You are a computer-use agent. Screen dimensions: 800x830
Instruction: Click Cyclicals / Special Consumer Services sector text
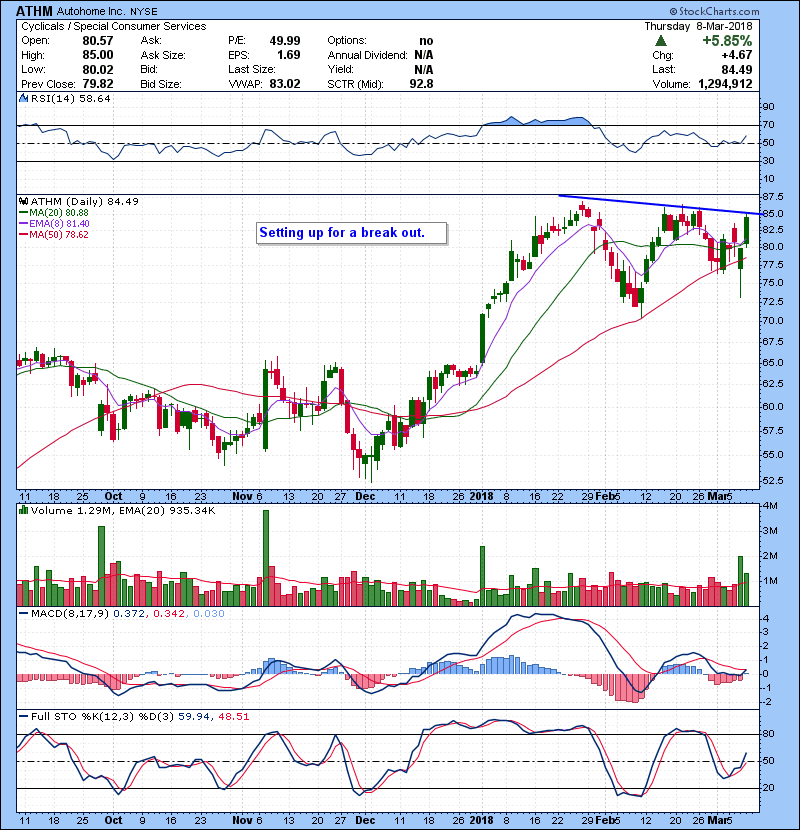pos(114,26)
